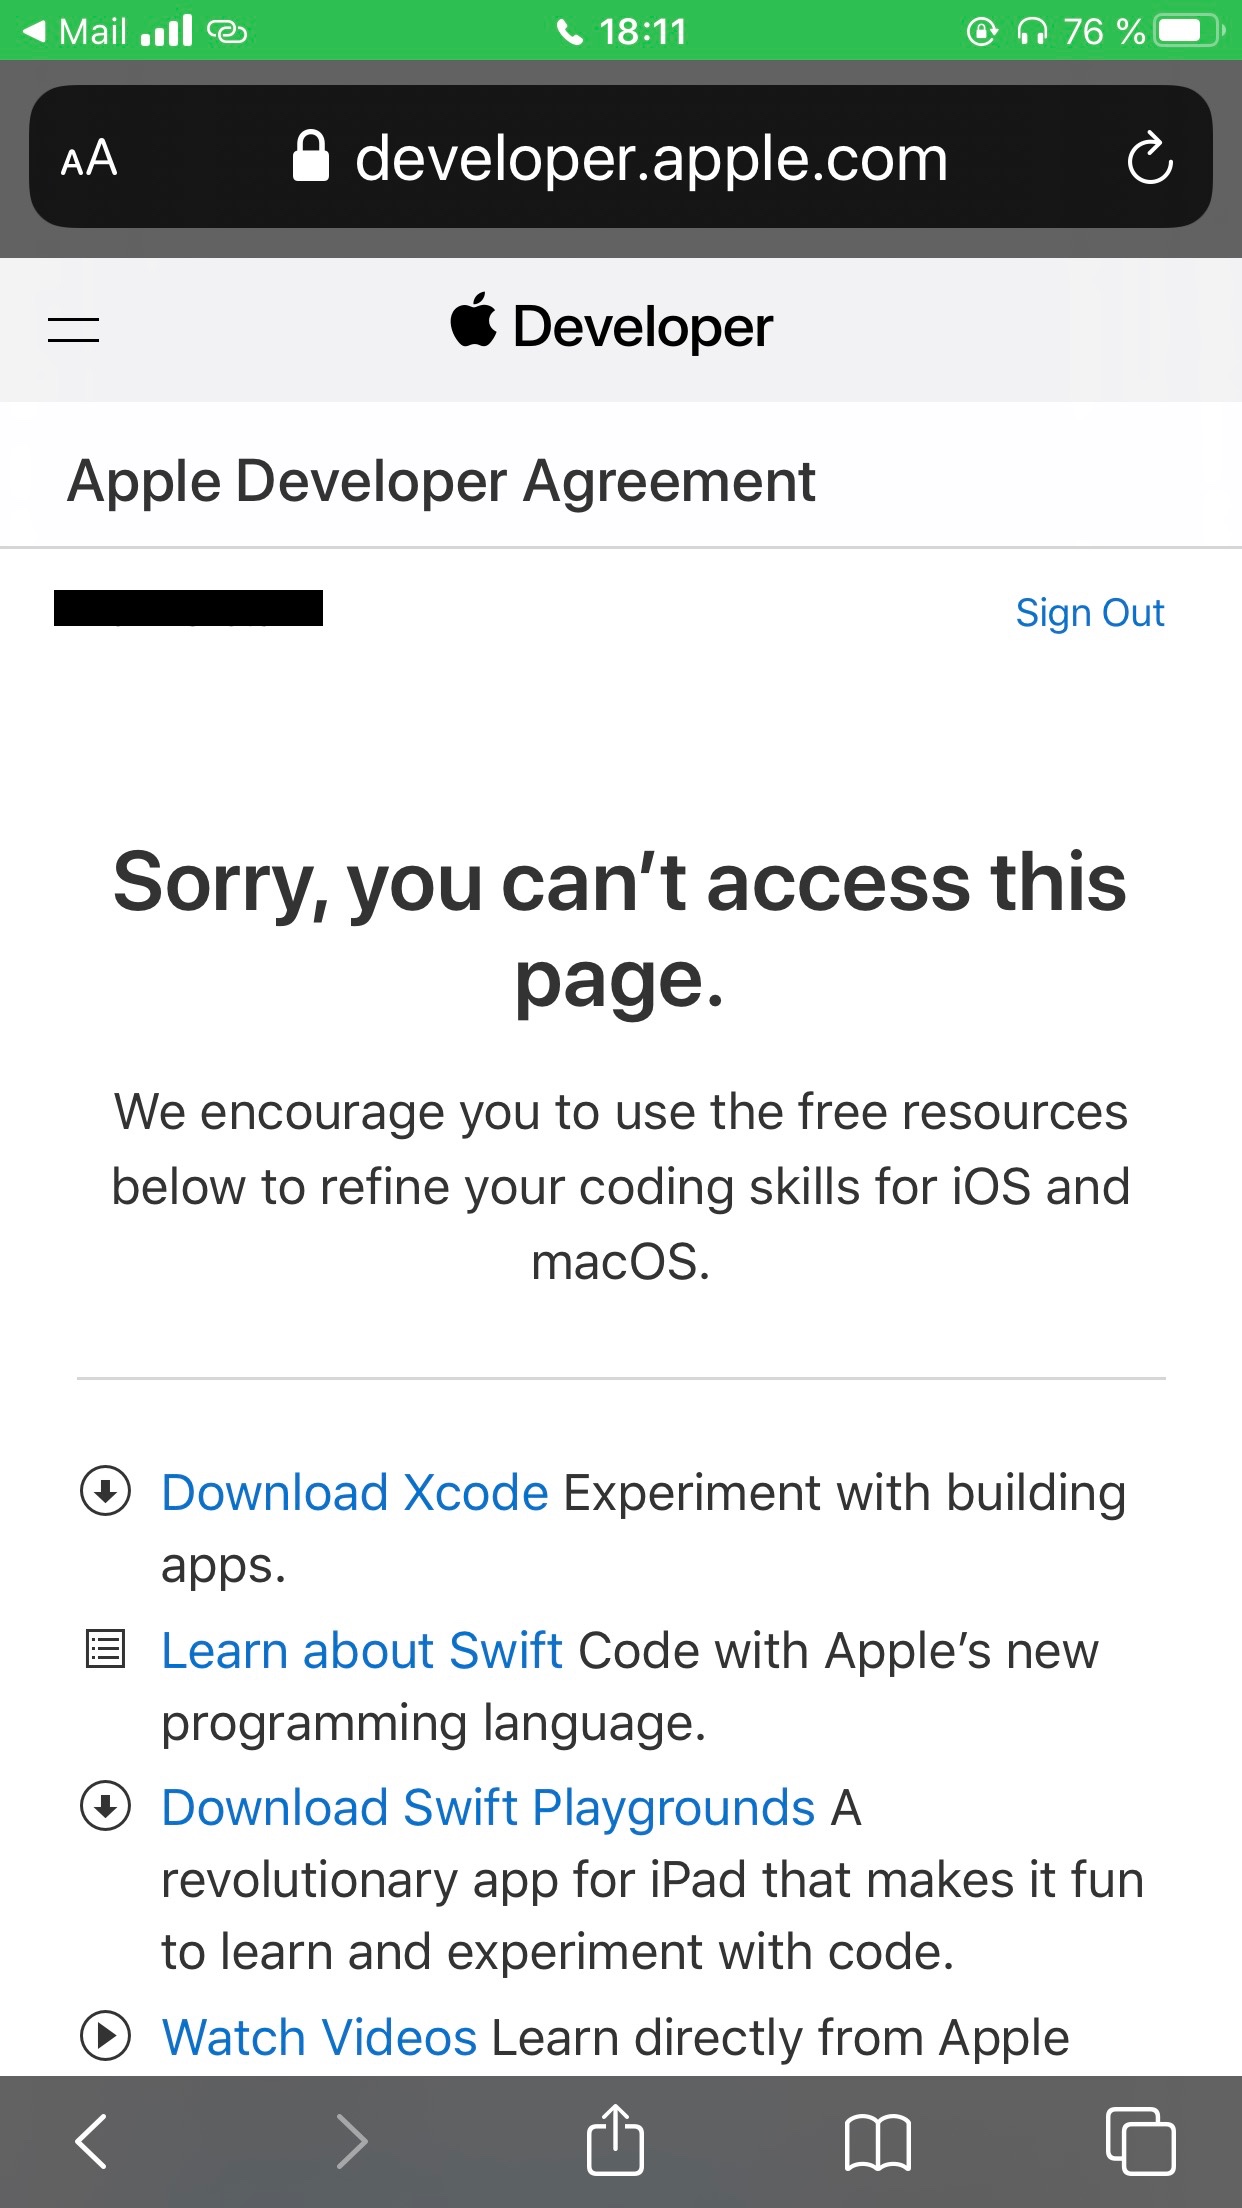Open the hamburger navigation menu

click(74, 329)
